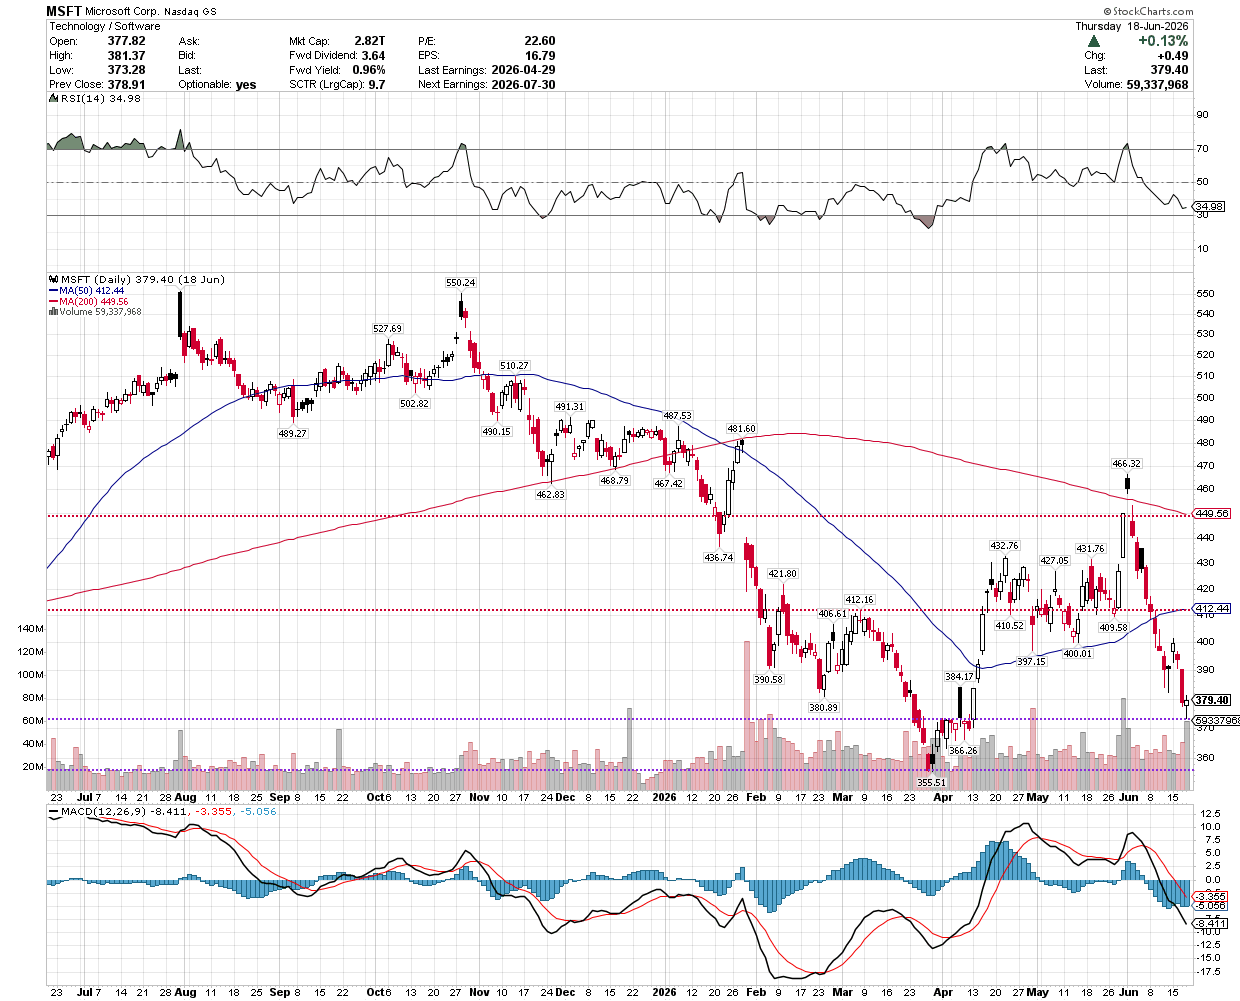
Task: Select the EPS value 16.79
Action: [x=540, y=56]
